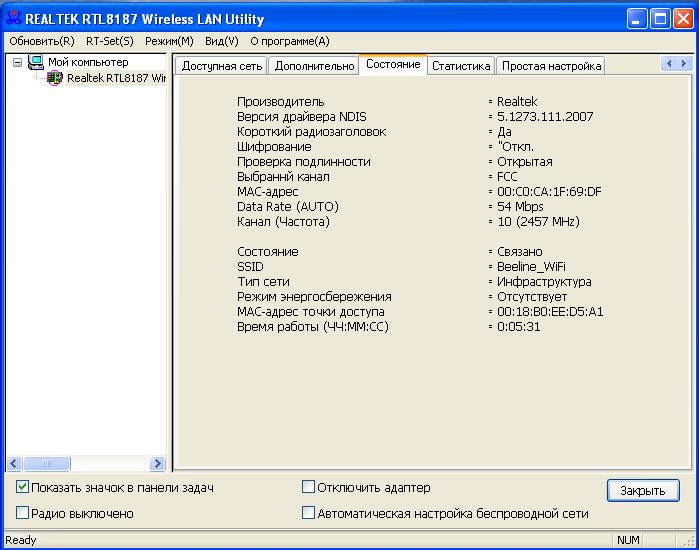Click the Realtek manufacturer value
699x550 pixels.
[517, 102]
